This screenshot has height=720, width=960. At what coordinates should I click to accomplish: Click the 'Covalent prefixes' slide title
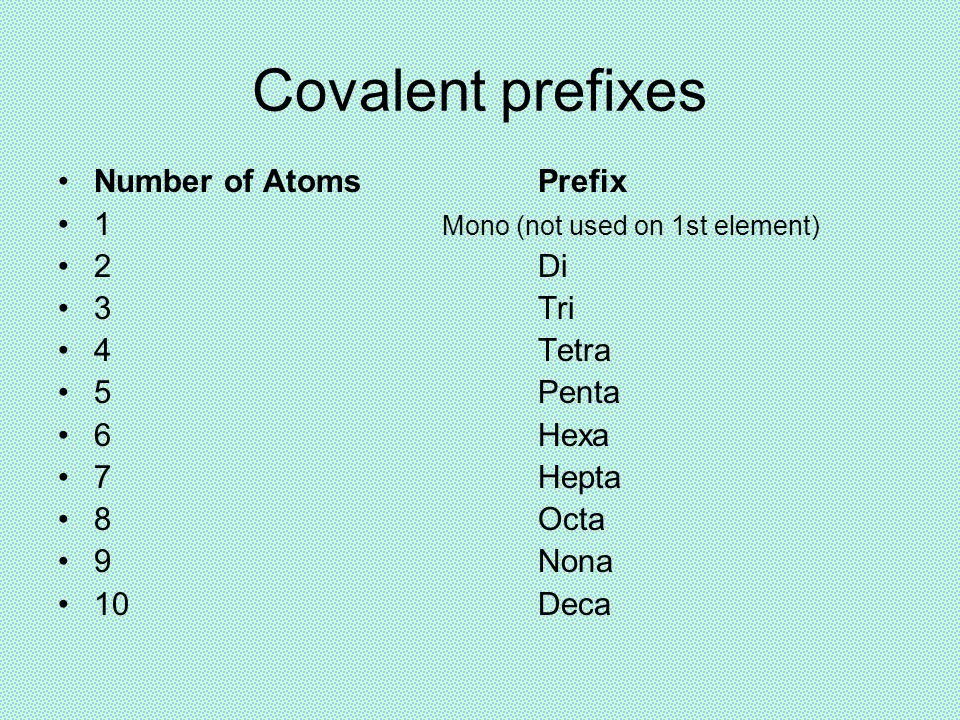[x=479, y=91]
